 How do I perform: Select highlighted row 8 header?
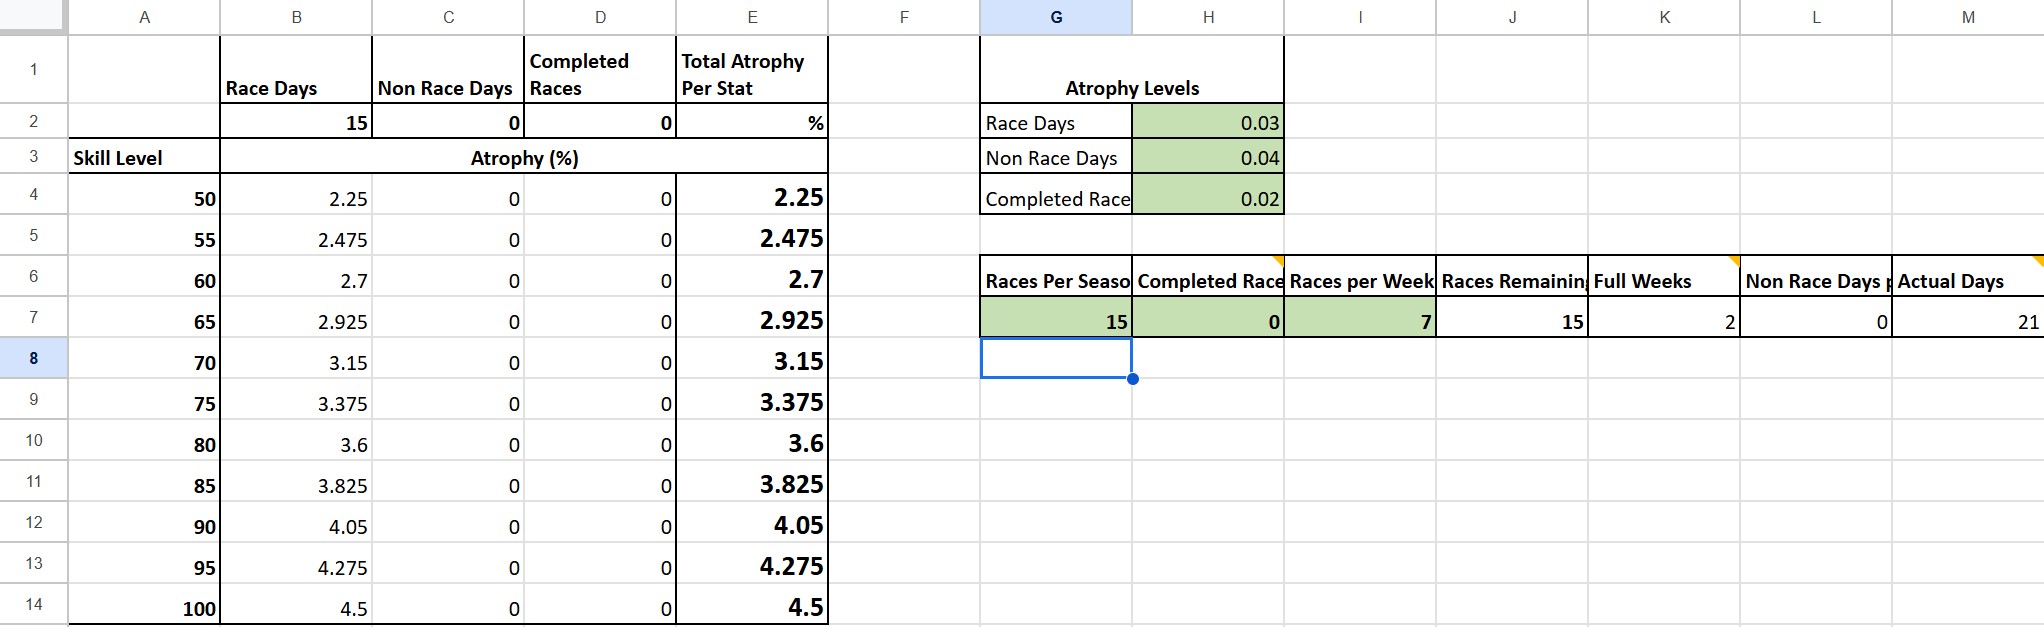point(34,358)
